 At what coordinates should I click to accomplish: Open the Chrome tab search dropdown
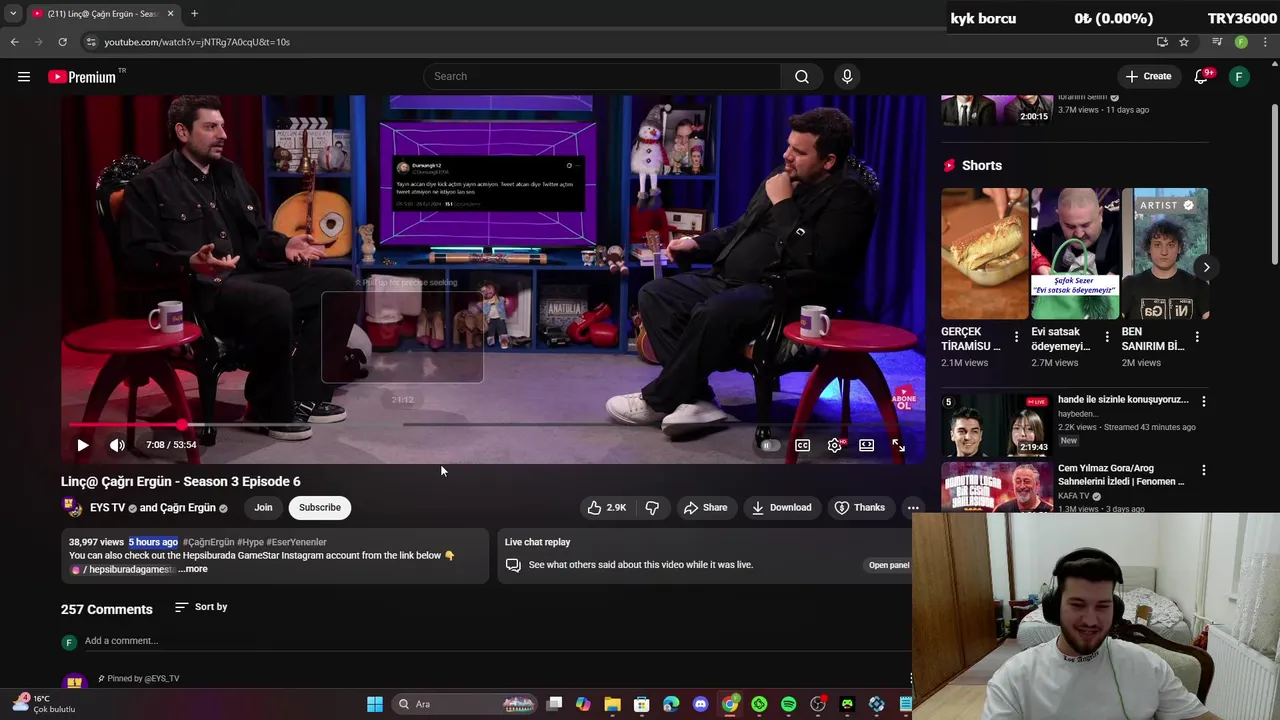coord(12,14)
